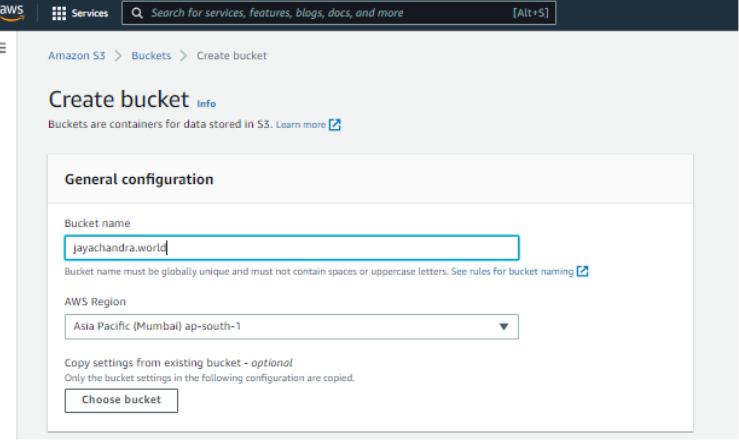Click the Bucket name field label
The height and width of the screenshot is (440, 739).
(x=97, y=223)
